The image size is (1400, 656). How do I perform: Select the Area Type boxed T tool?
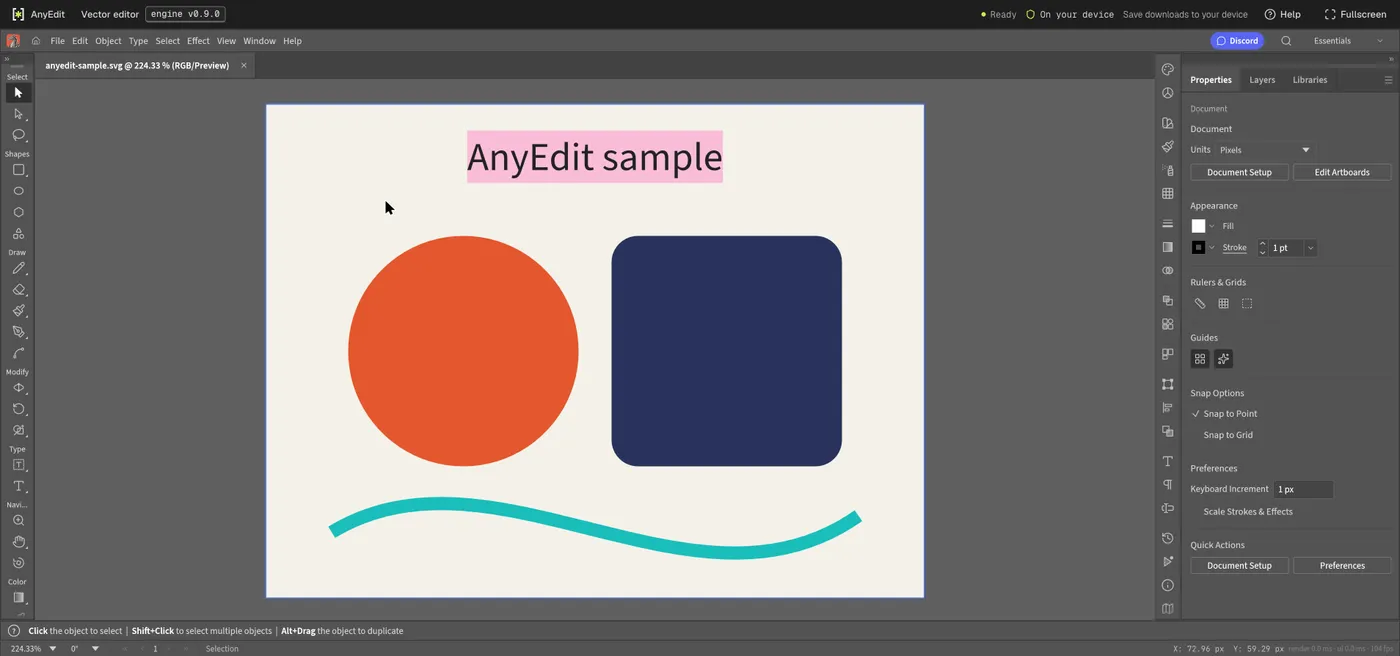coord(18,465)
